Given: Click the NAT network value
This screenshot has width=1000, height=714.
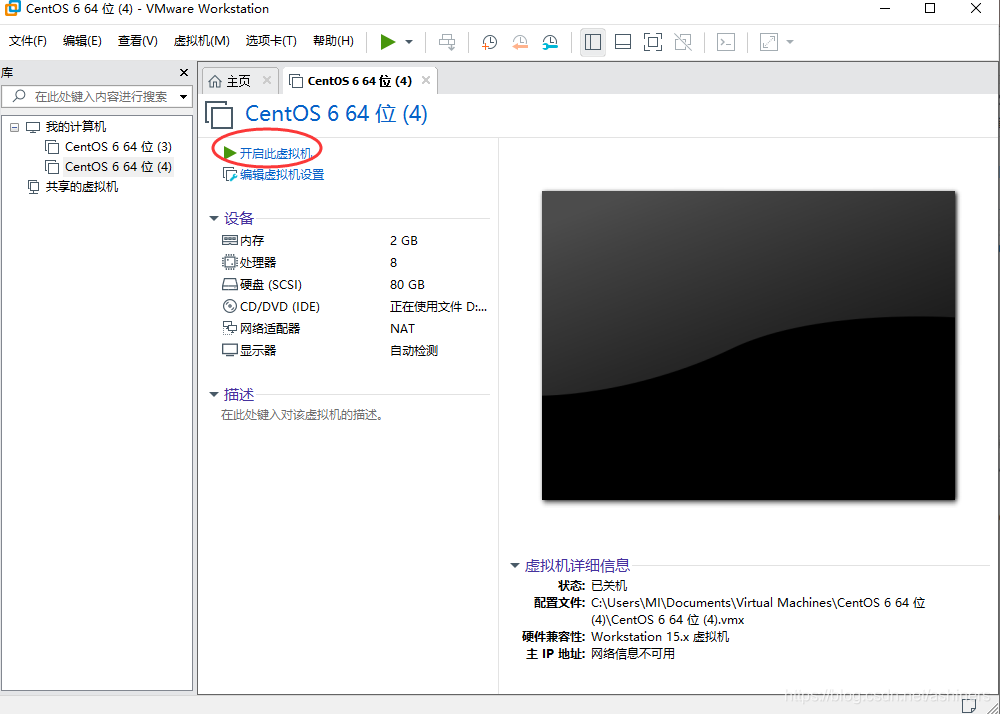Looking at the screenshot, I should tap(402, 328).
